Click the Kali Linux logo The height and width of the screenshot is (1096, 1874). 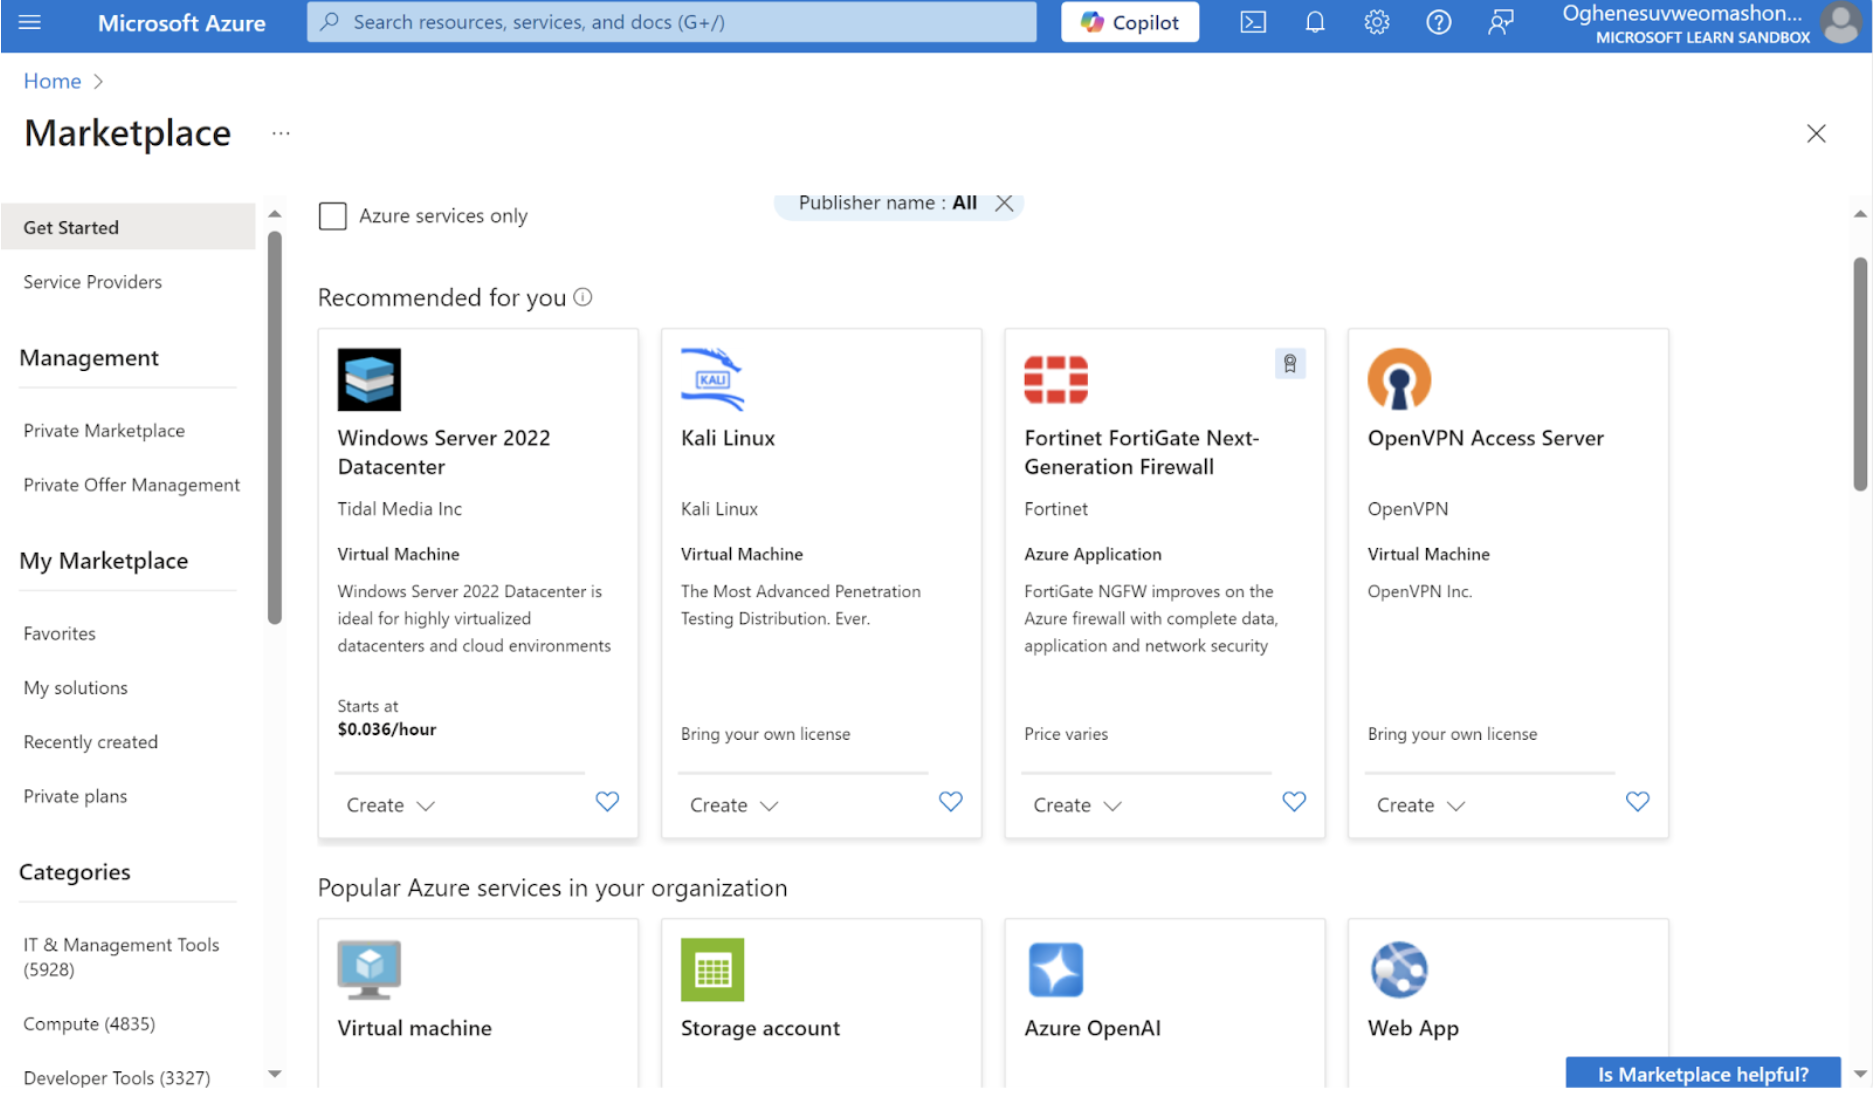pos(712,379)
